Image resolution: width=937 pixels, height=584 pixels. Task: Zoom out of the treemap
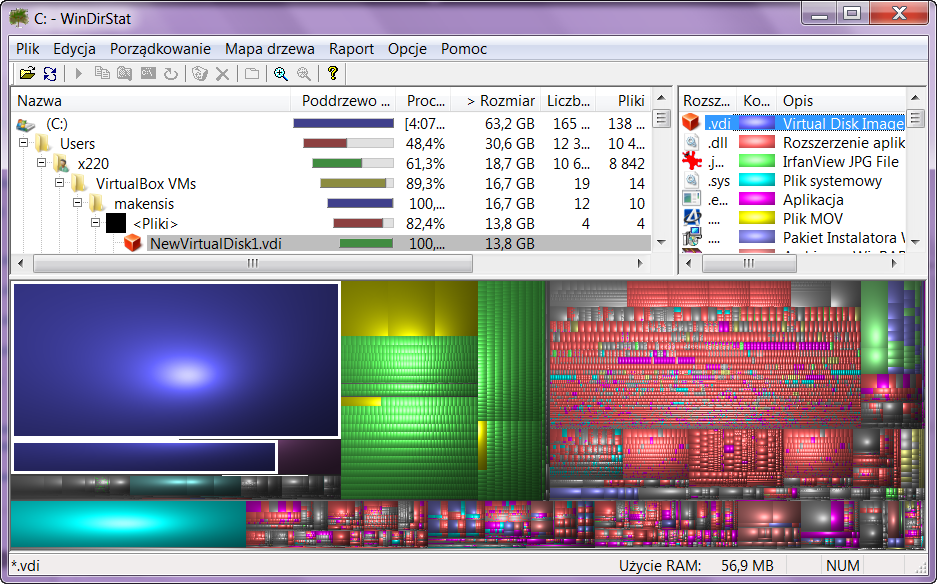click(x=304, y=74)
